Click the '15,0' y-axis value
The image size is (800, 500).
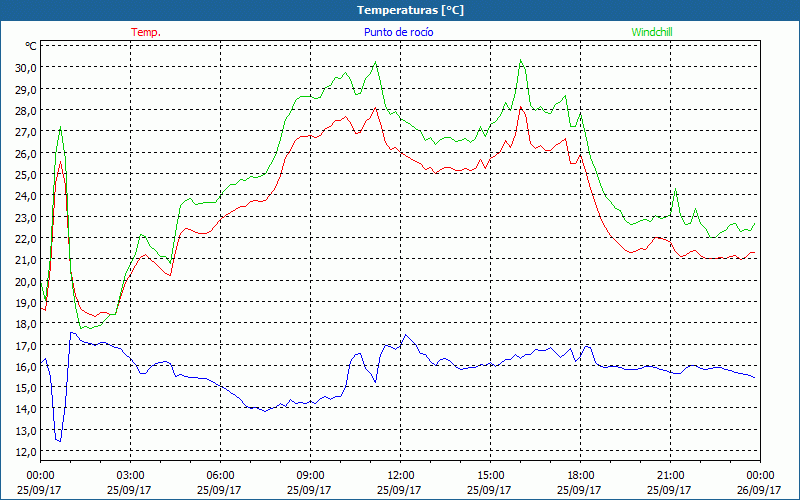click(27, 388)
